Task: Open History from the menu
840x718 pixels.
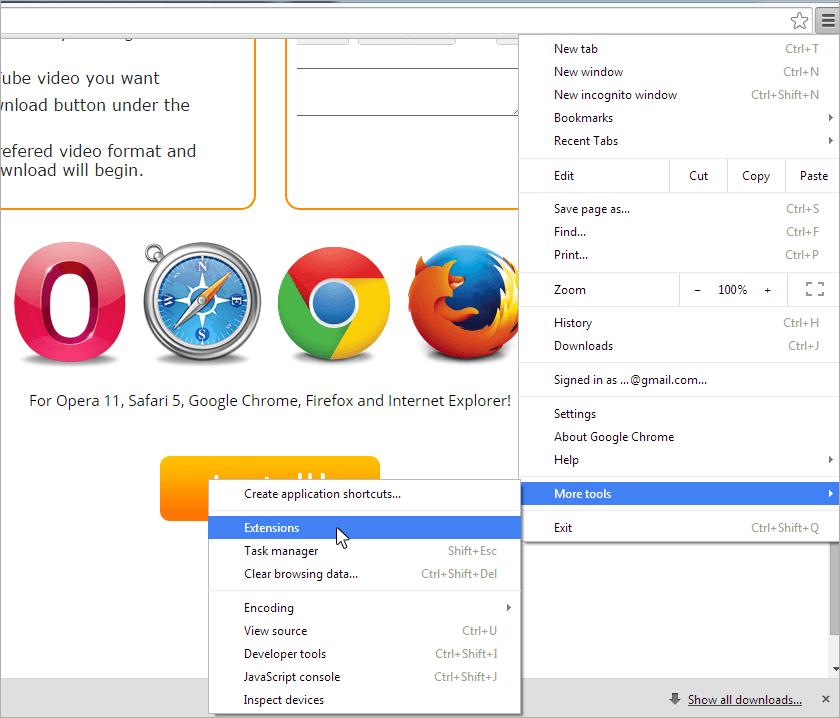Action: [679, 323]
